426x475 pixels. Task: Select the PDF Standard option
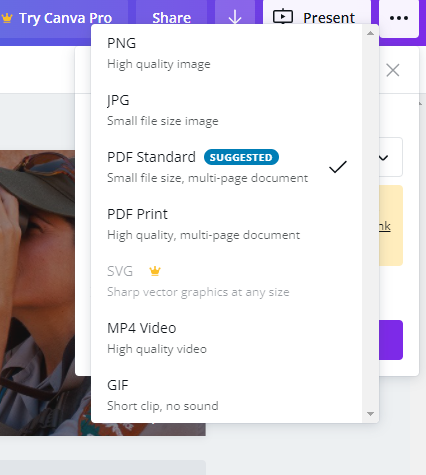pos(227,167)
